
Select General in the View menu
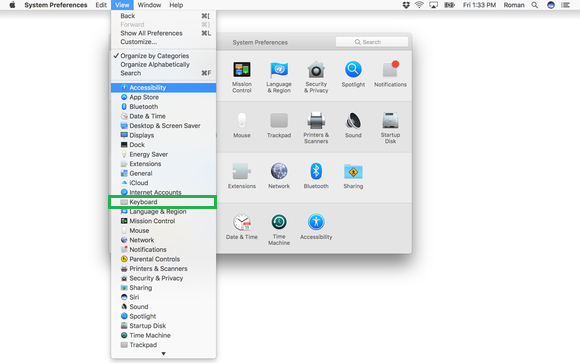pyautogui.click(x=163, y=174)
